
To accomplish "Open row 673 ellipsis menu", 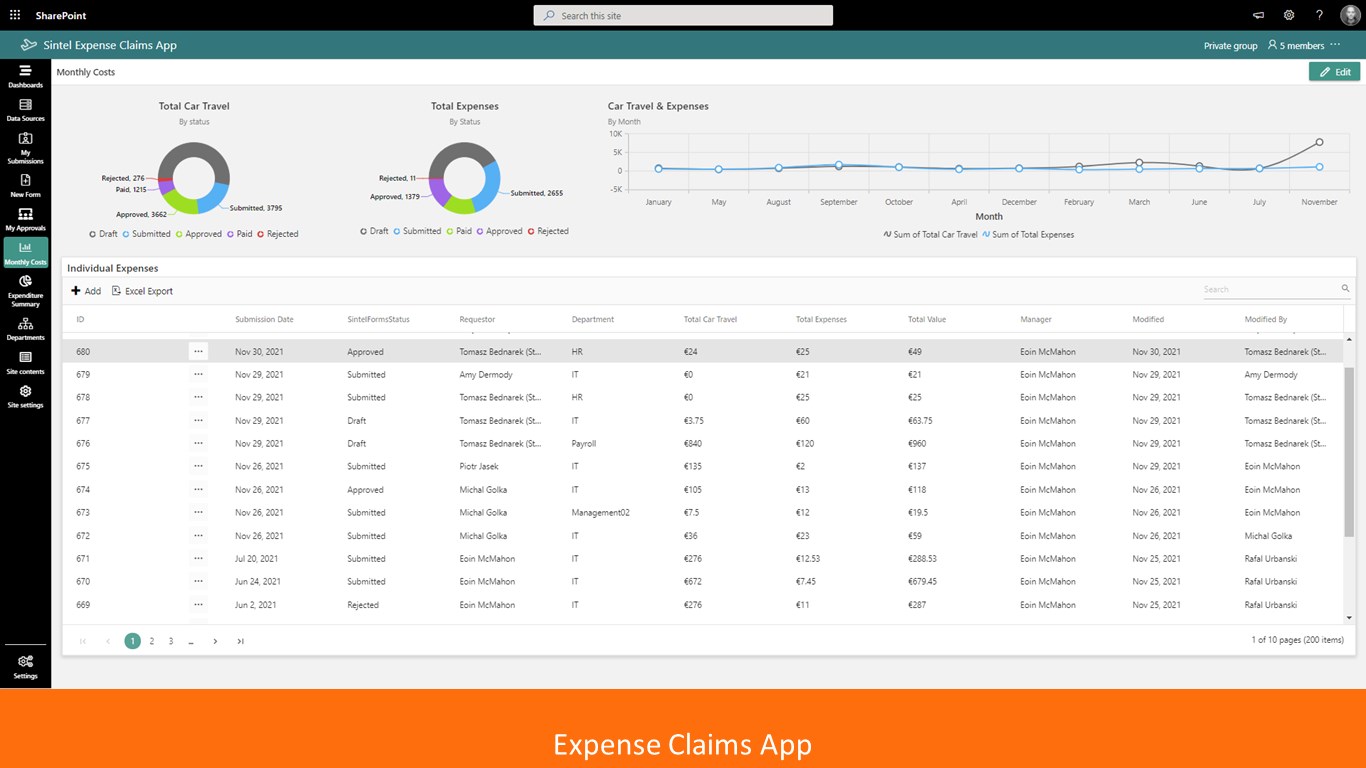I will coord(198,512).
